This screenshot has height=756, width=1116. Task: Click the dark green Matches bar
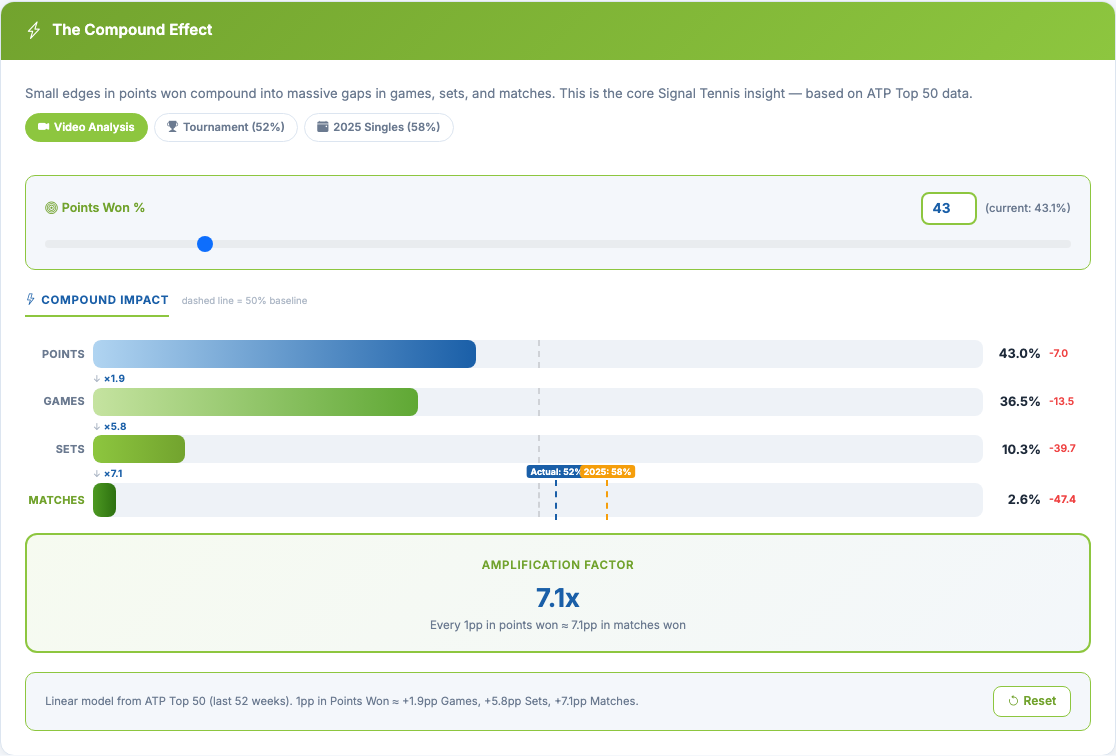click(x=104, y=500)
